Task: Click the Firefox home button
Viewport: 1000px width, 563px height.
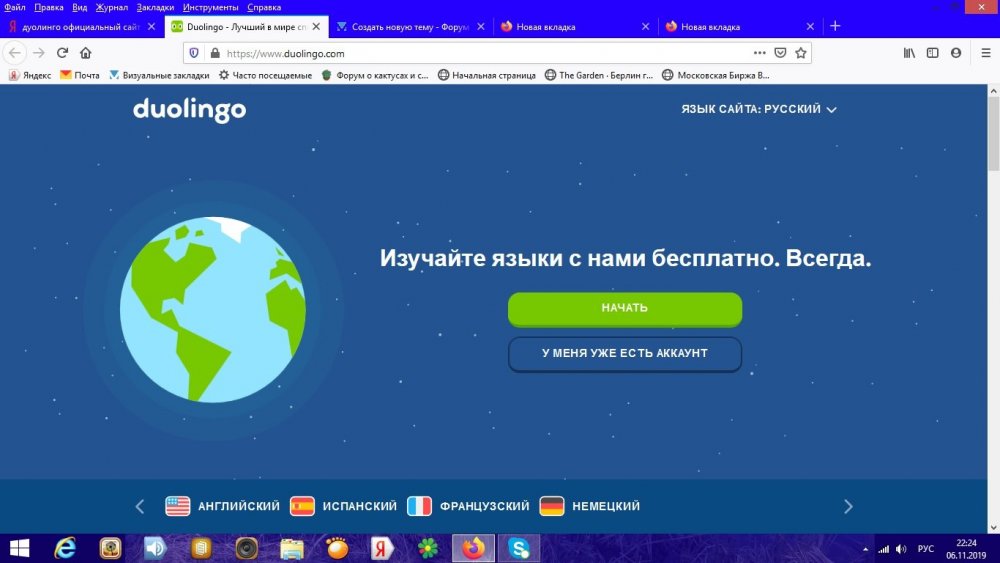Action: click(x=86, y=53)
